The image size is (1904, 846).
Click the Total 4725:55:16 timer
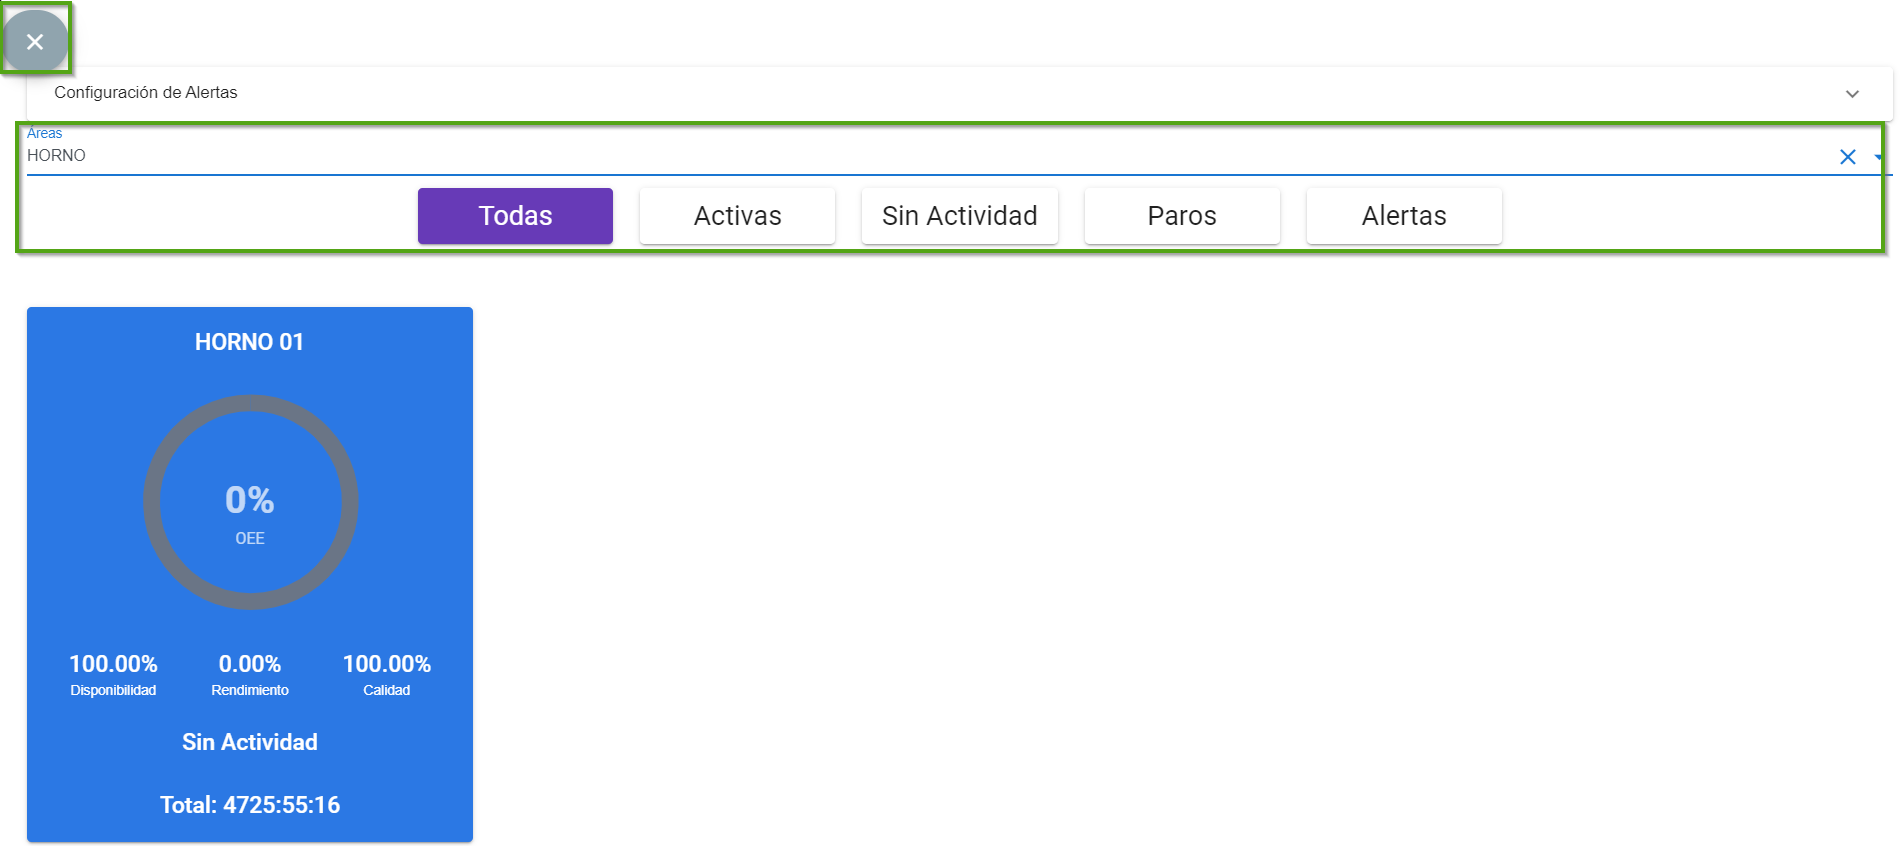[250, 805]
